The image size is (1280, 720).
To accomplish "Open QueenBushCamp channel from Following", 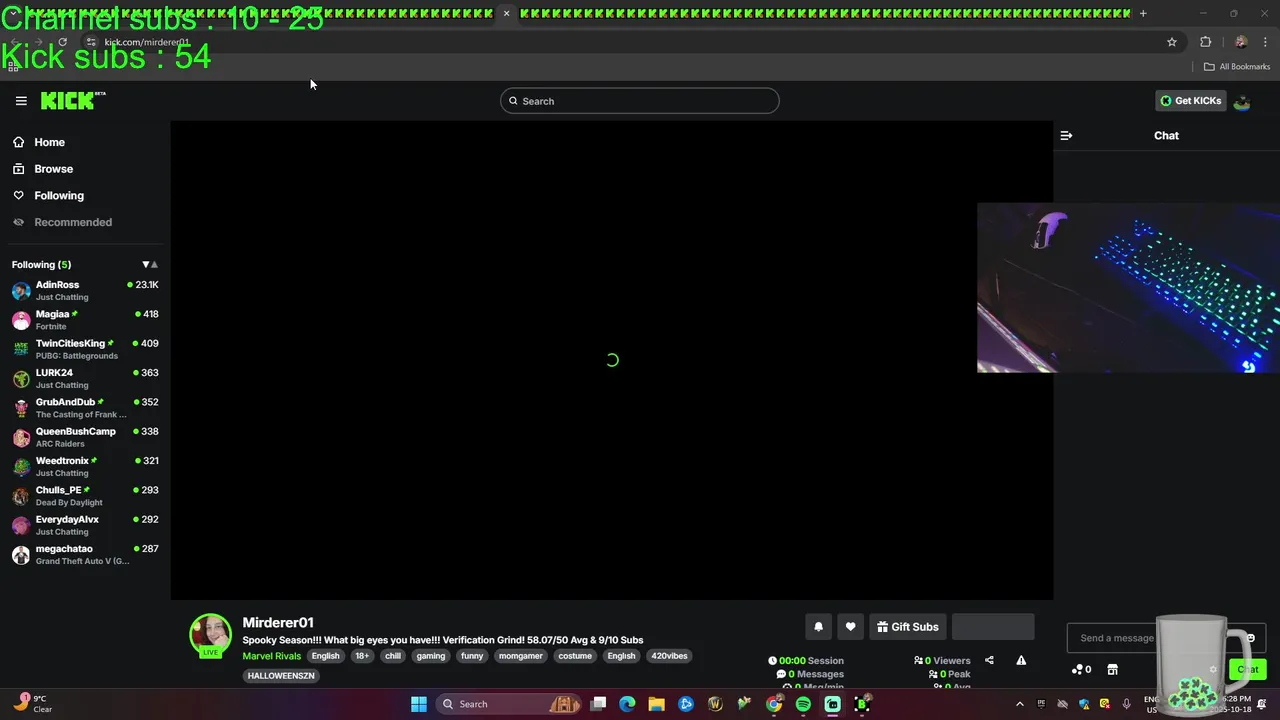I will click(85, 437).
